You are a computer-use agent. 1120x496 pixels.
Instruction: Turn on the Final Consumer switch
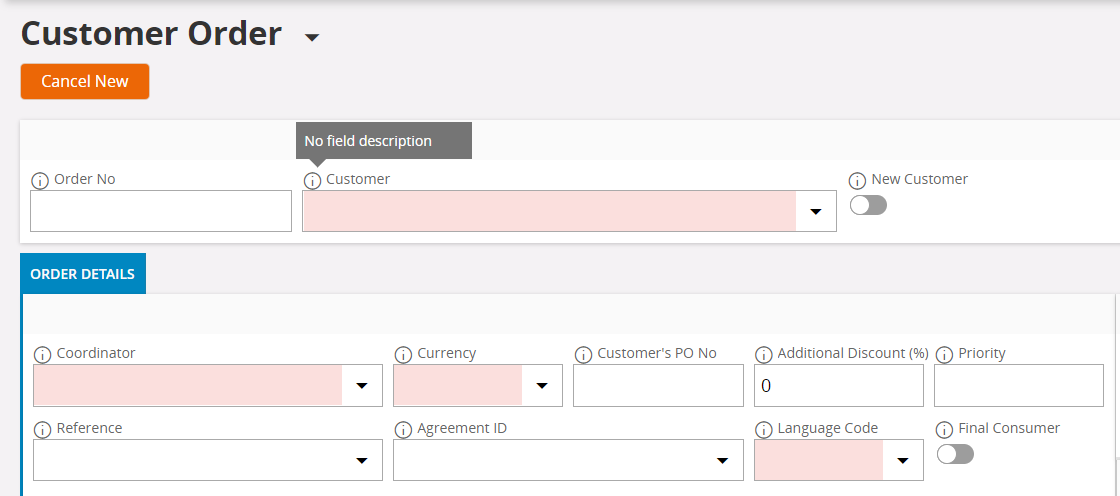click(955, 454)
